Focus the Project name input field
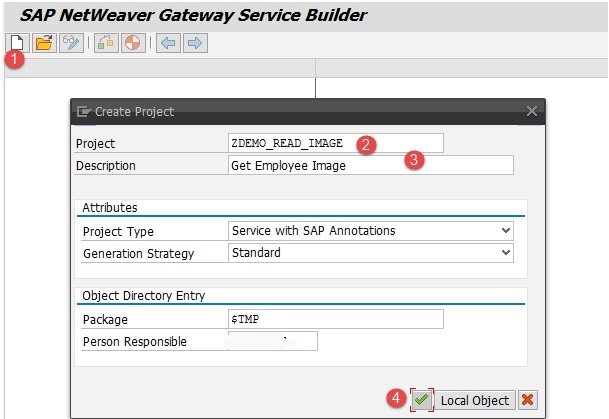The width and height of the screenshot is (609, 419). pos(336,143)
